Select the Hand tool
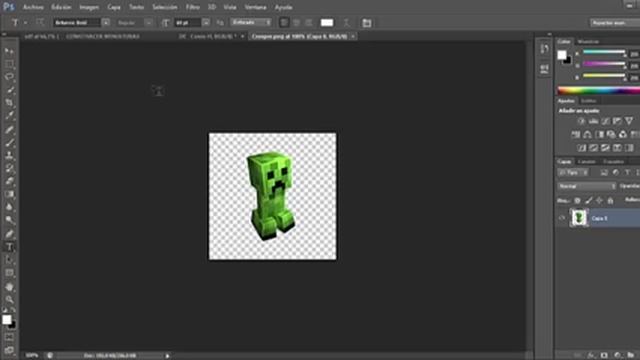 [x=9, y=287]
